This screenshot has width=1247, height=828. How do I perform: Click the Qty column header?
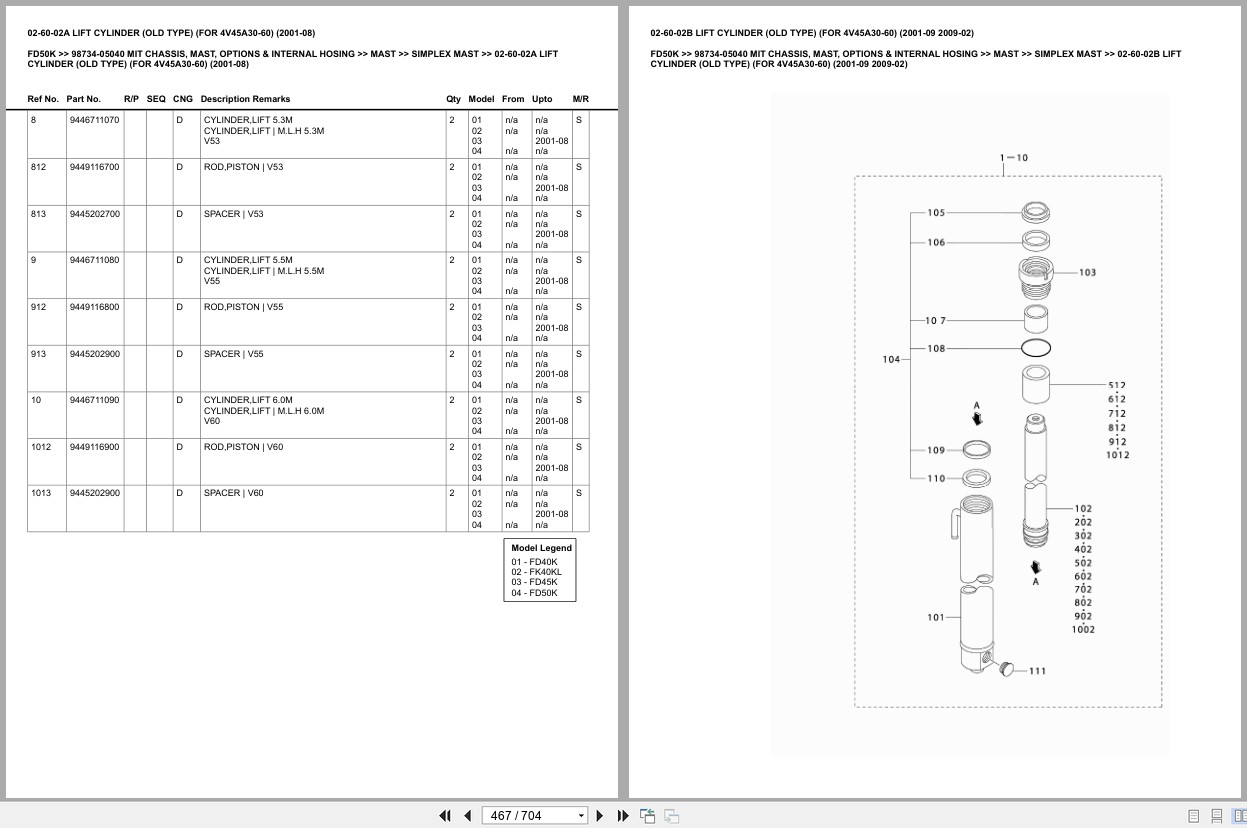[453, 99]
